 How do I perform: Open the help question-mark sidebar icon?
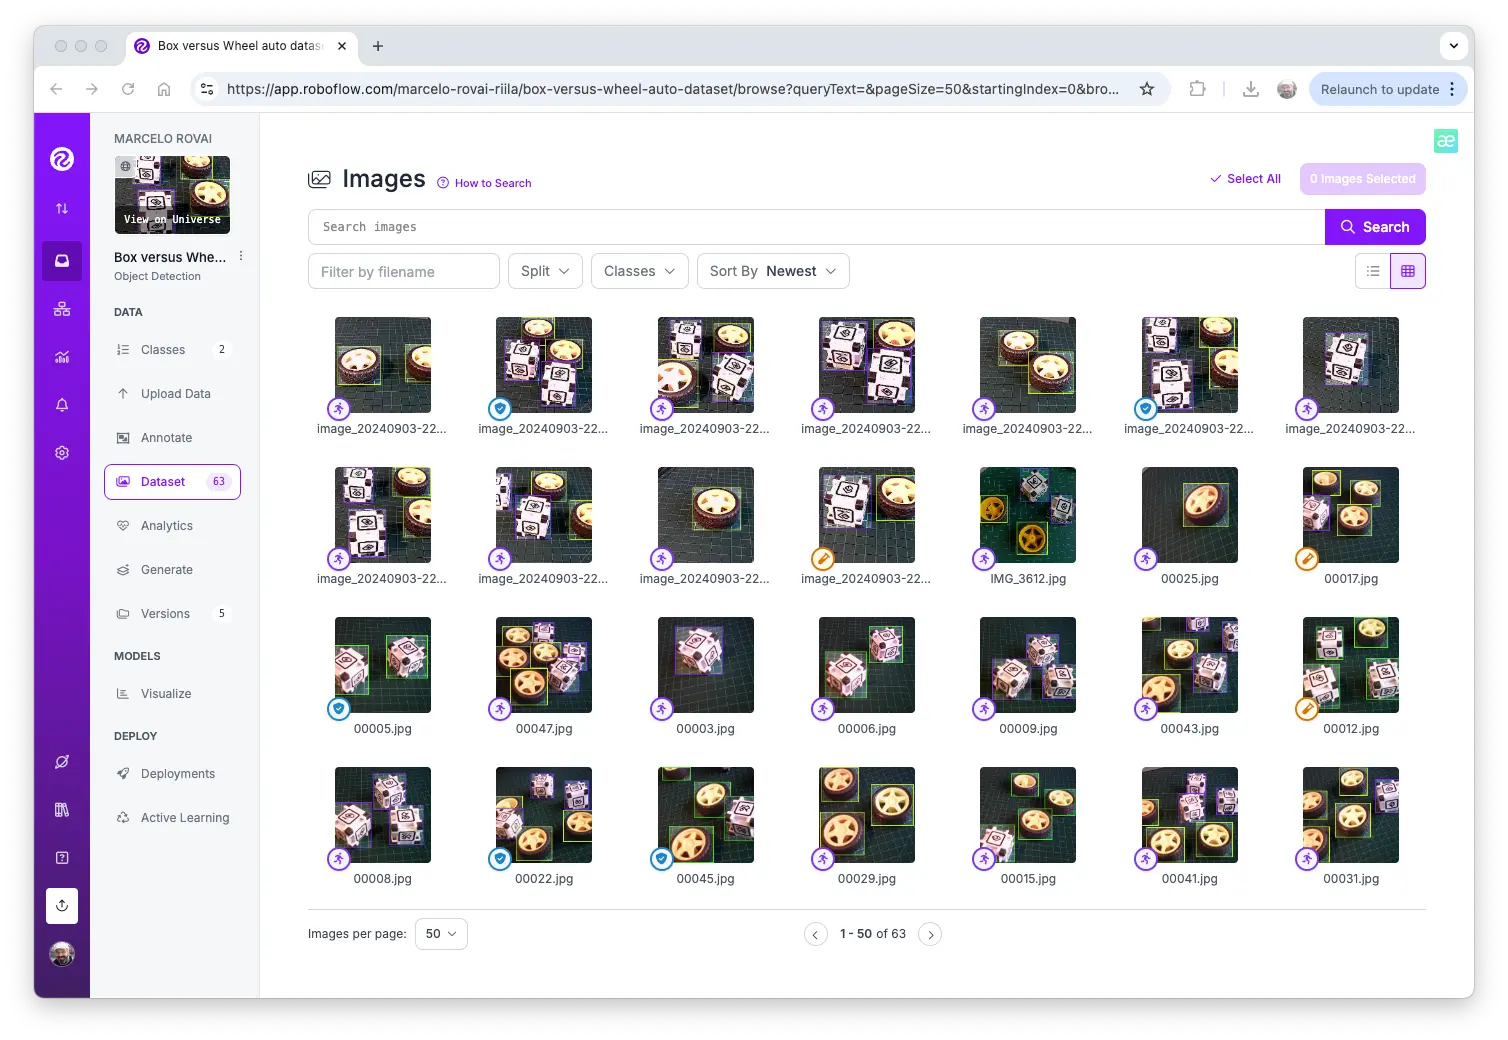(x=62, y=858)
